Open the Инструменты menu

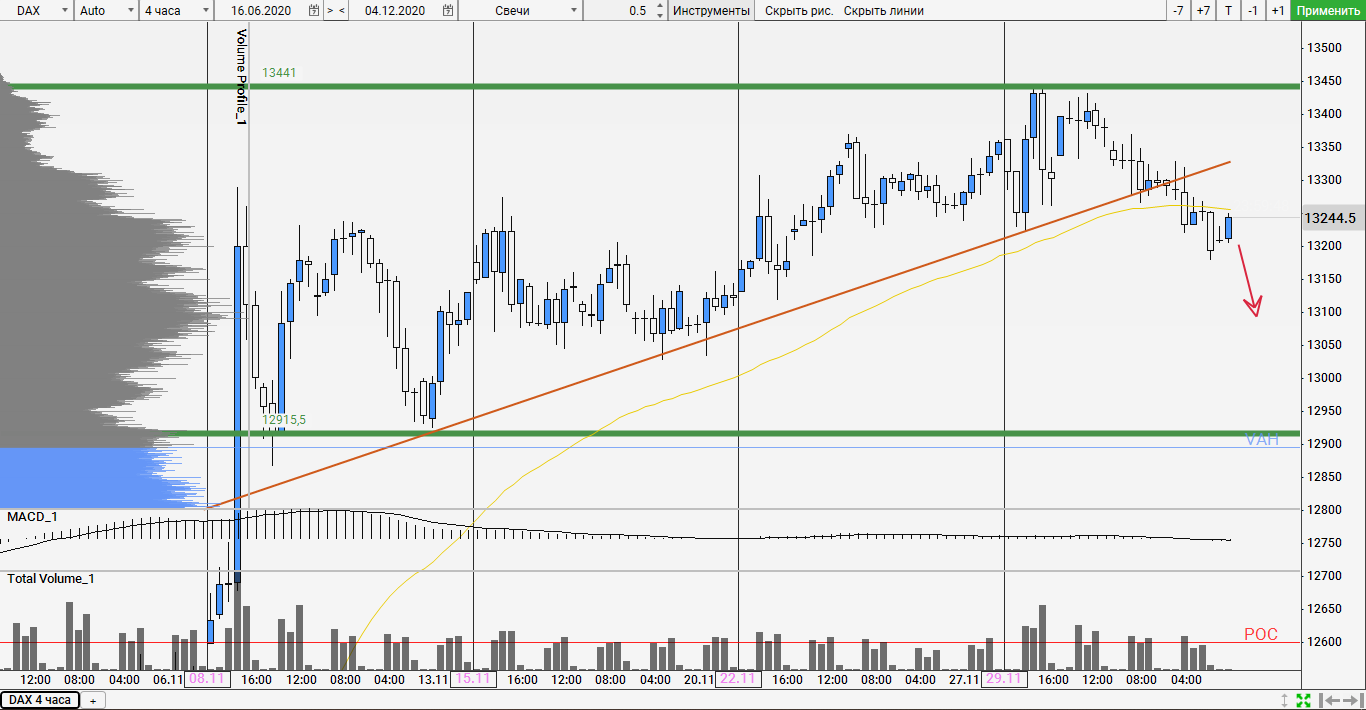pyautogui.click(x=711, y=11)
